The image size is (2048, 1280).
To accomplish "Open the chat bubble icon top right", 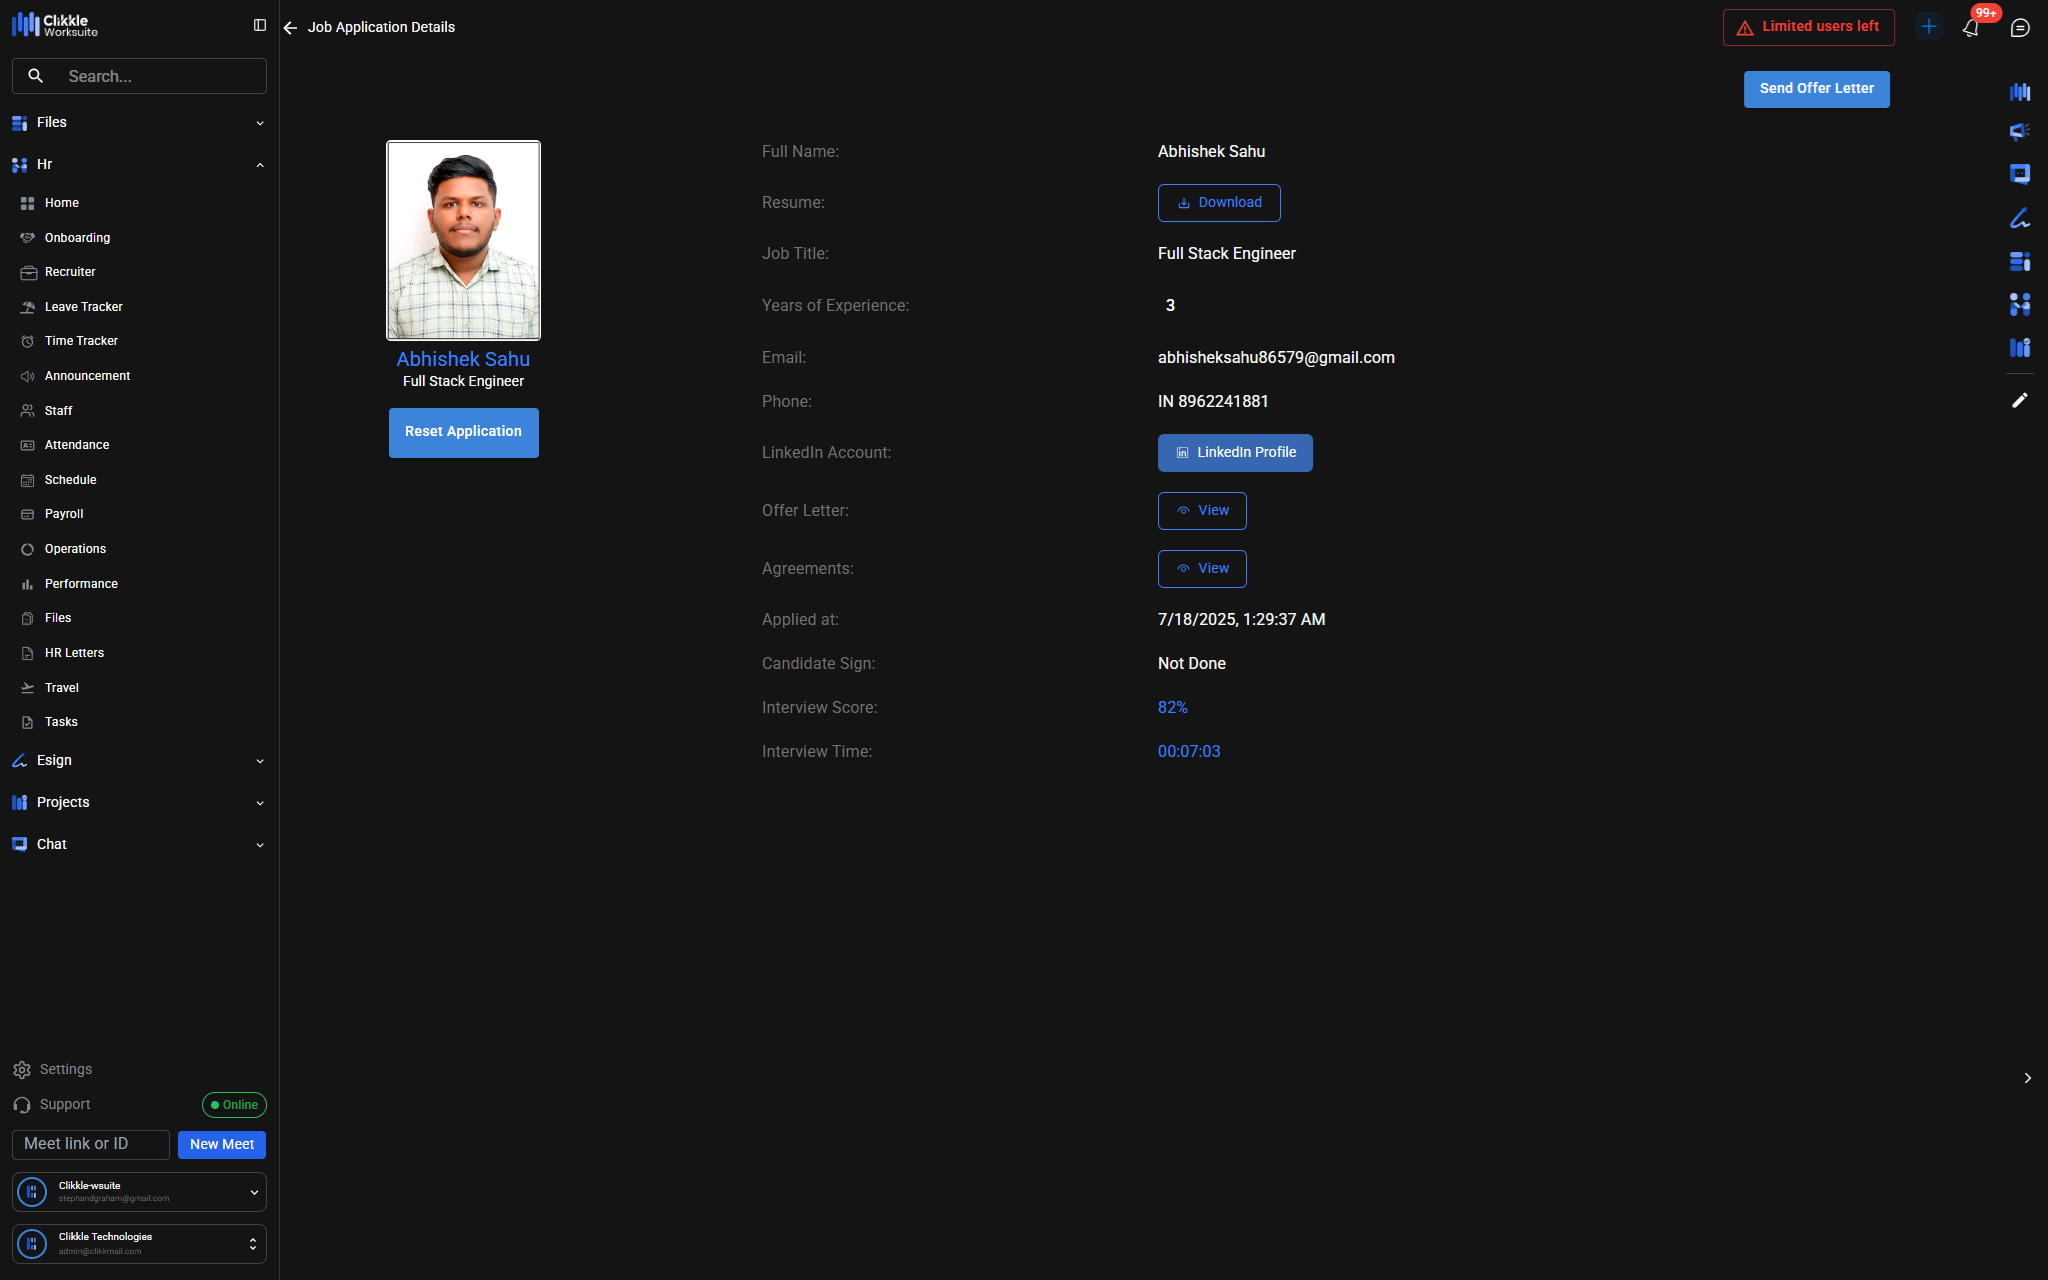I will 2020,28.
